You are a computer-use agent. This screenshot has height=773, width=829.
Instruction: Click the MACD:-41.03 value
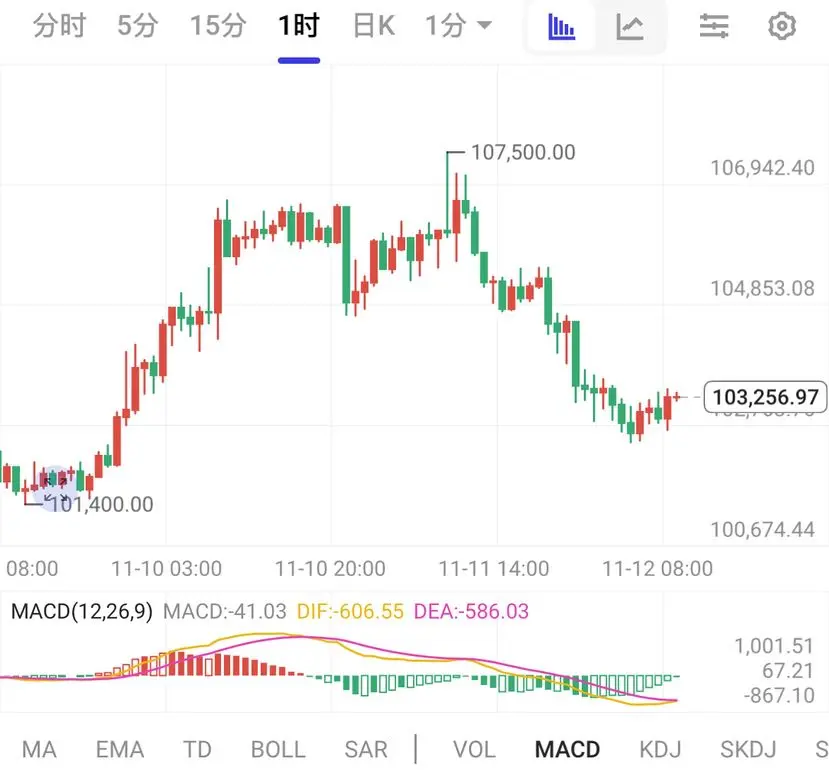(225, 611)
